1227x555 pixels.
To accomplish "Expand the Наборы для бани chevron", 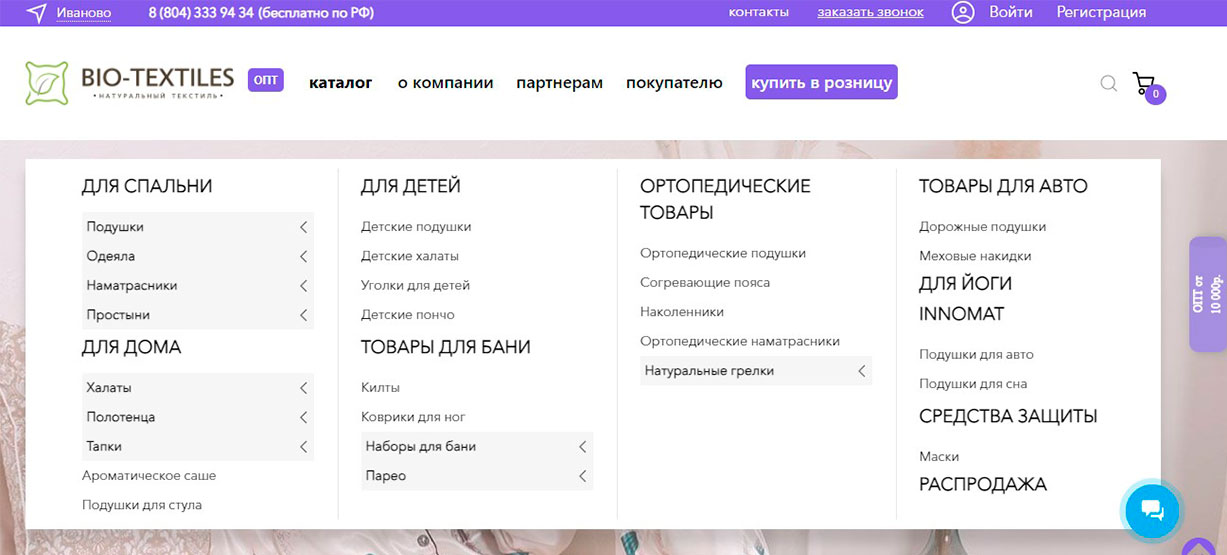I will (582, 447).
